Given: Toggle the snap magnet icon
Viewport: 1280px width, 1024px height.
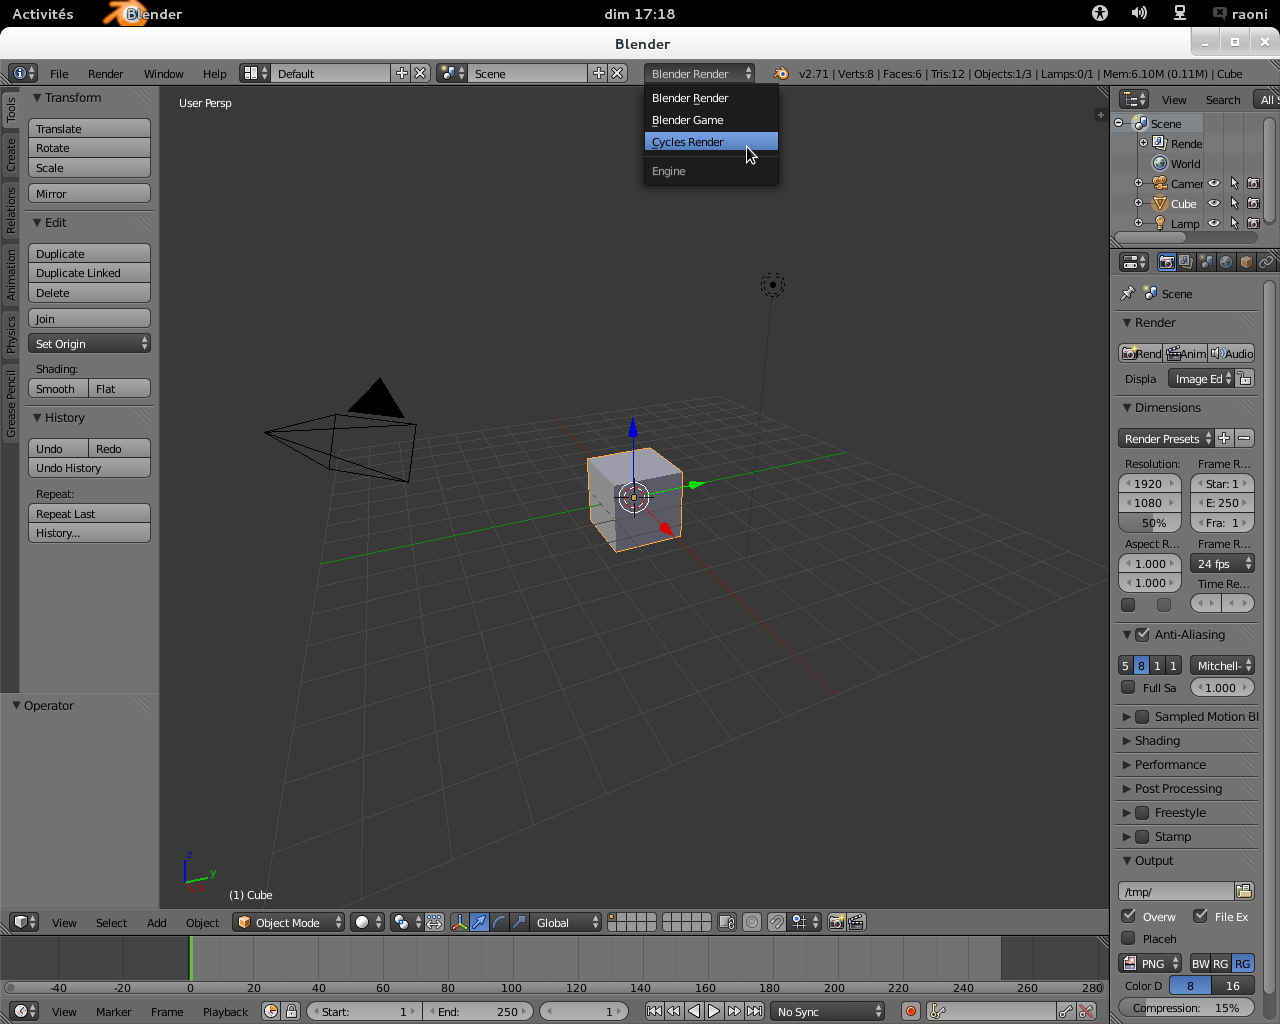Looking at the screenshot, I should click(x=777, y=923).
